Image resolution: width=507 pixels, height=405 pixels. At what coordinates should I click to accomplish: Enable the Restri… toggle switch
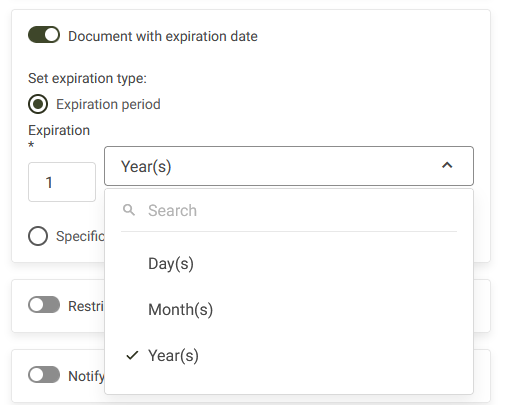(x=44, y=305)
